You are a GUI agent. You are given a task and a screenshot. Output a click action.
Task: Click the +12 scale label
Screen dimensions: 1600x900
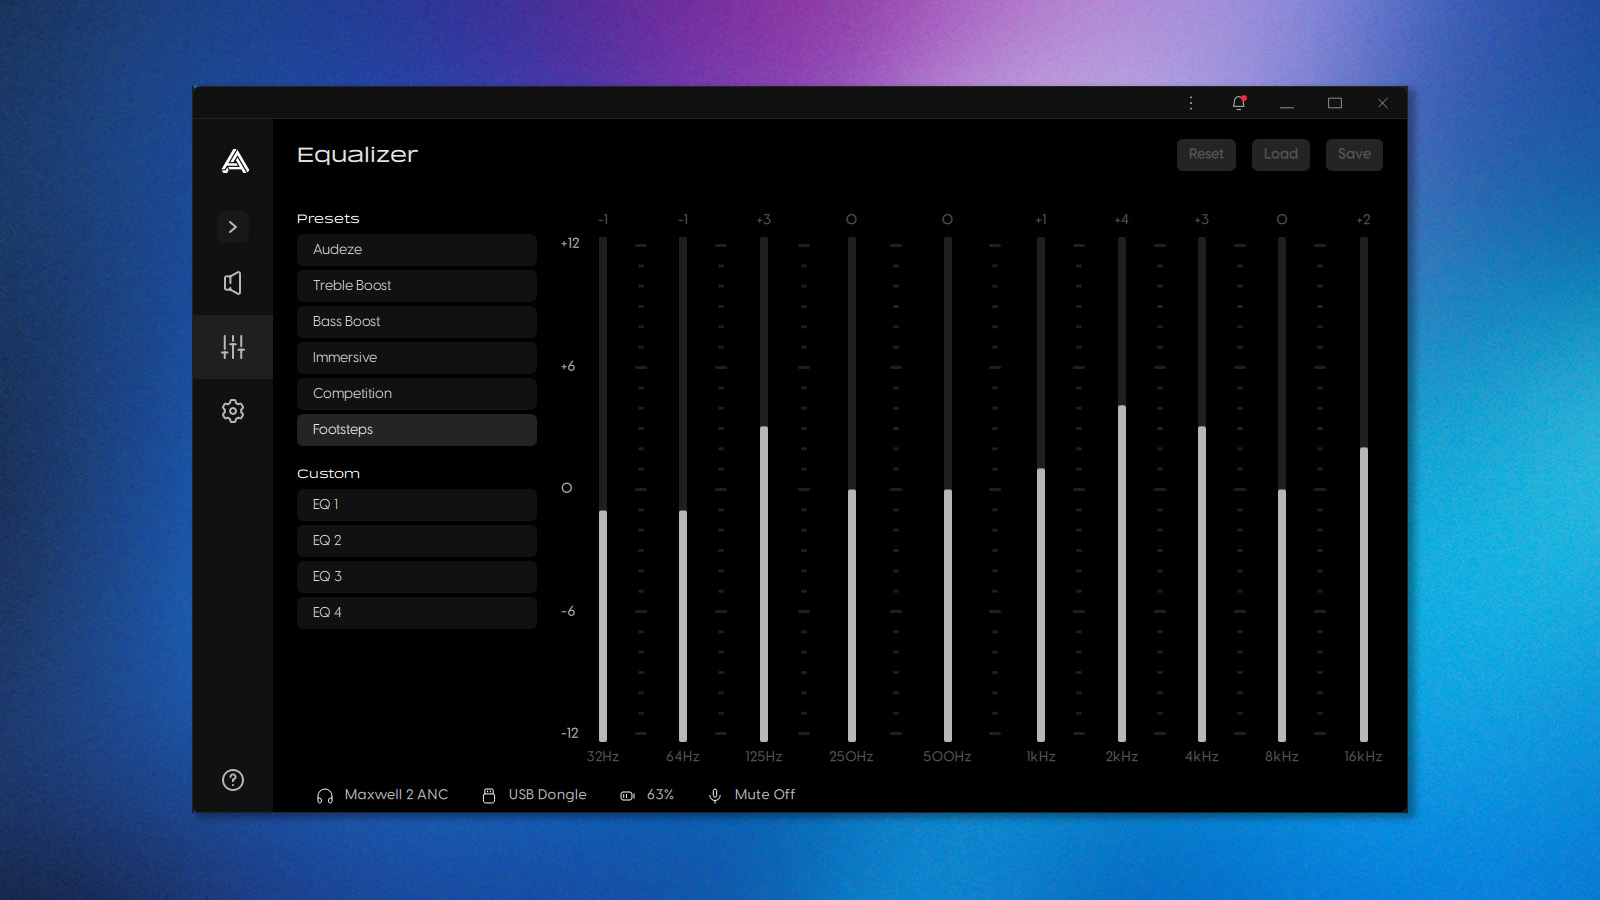(570, 243)
